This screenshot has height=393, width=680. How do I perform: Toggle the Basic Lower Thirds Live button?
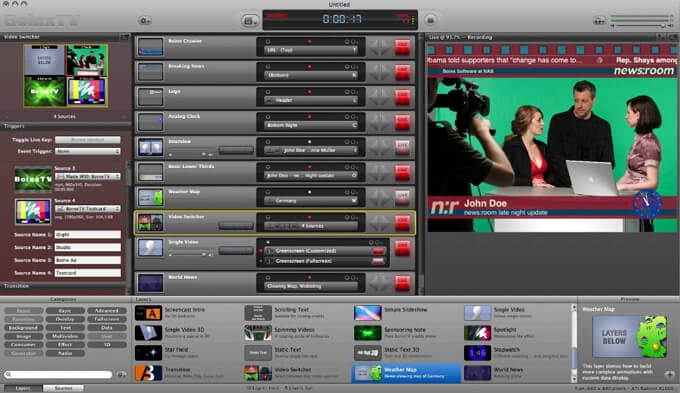coord(402,173)
